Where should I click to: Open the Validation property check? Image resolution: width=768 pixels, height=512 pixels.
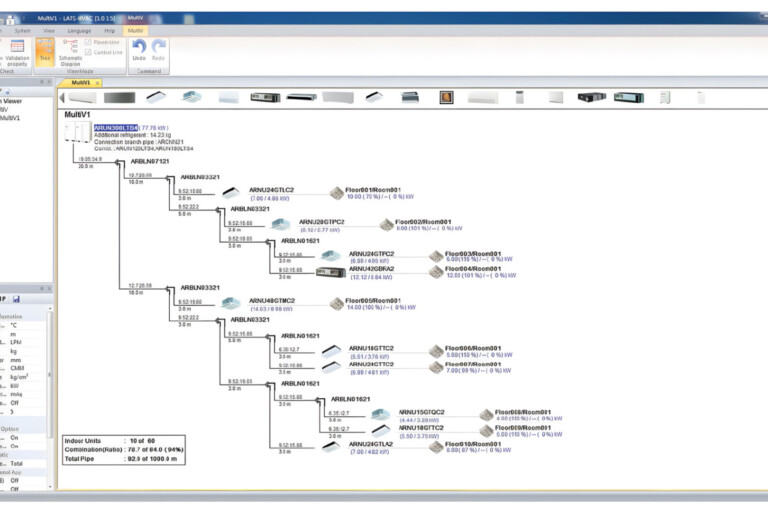coord(17,53)
